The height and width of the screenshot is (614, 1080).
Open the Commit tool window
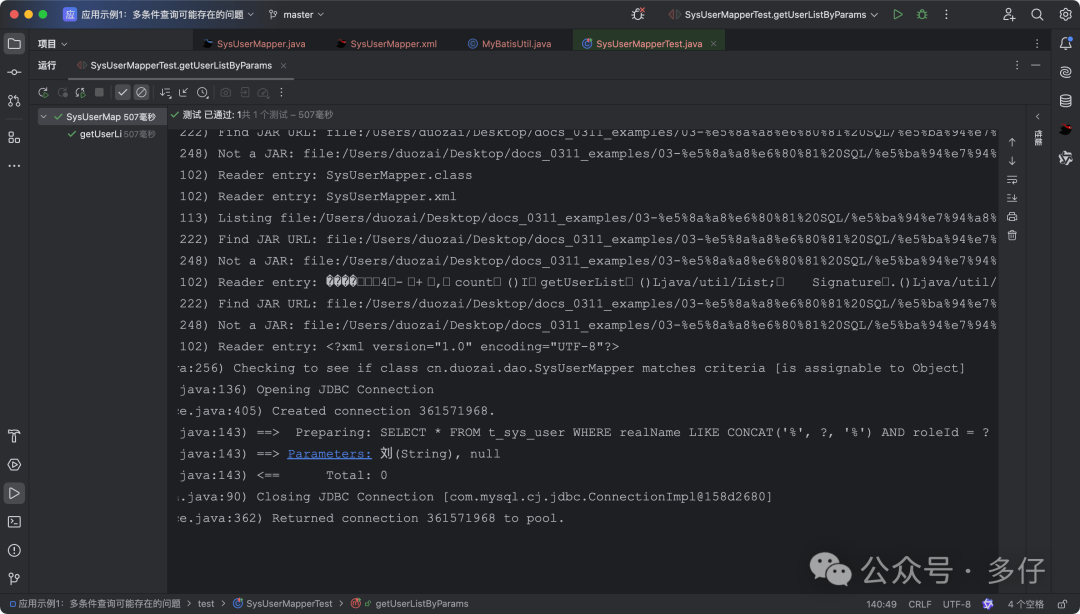click(14, 72)
